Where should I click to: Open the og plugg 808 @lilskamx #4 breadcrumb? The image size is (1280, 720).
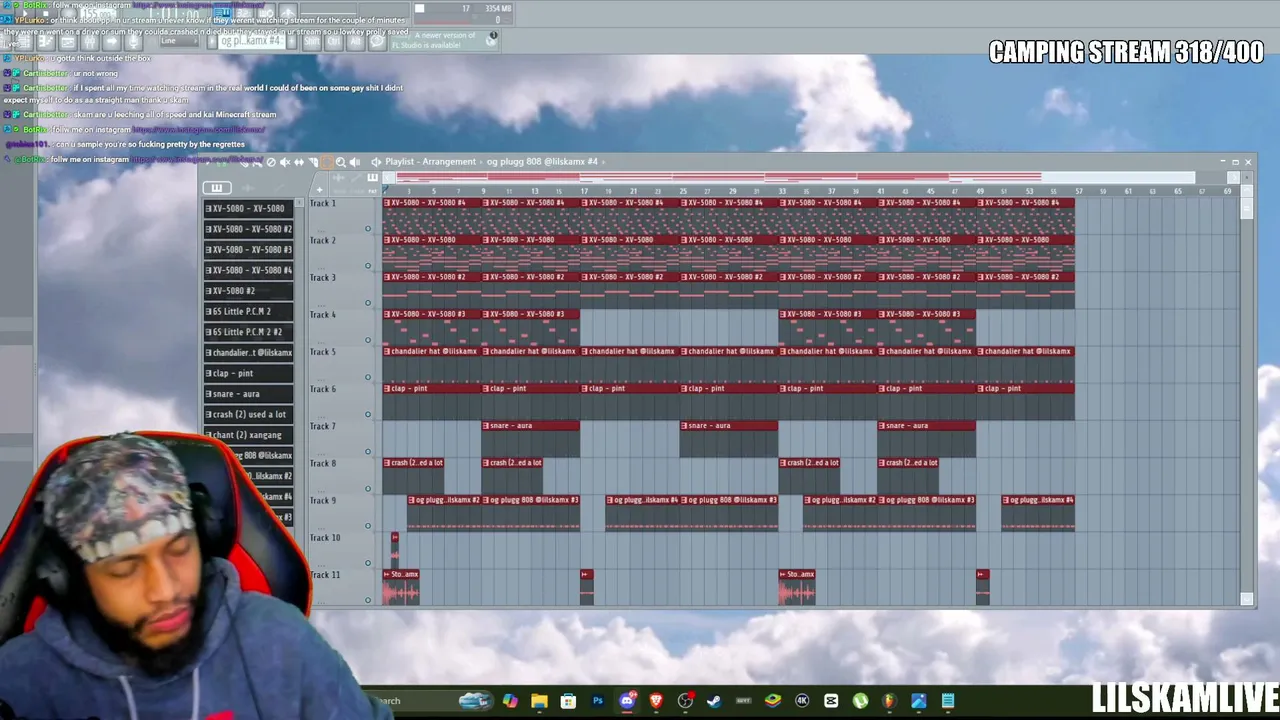(x=542, y=162)
